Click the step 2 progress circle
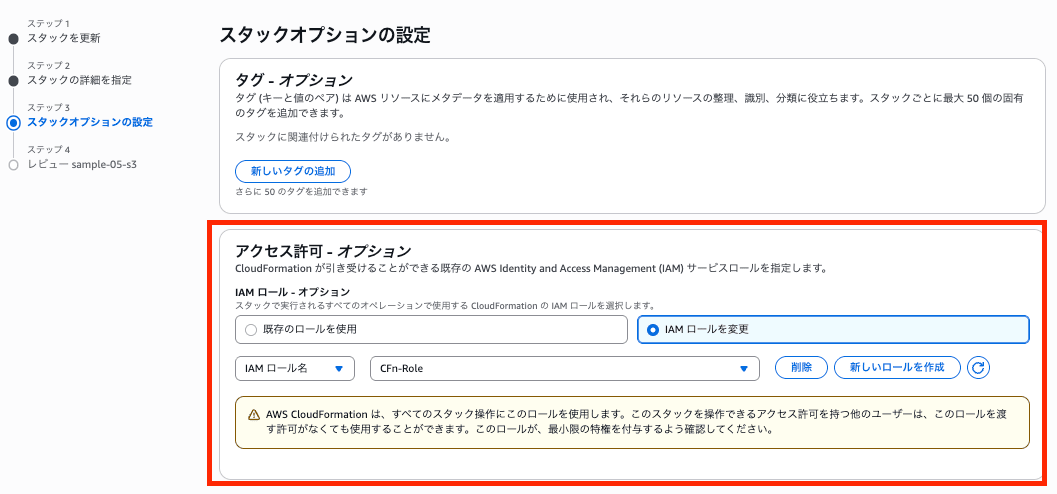The image size is (1057, 494). (x=13, y=81)
